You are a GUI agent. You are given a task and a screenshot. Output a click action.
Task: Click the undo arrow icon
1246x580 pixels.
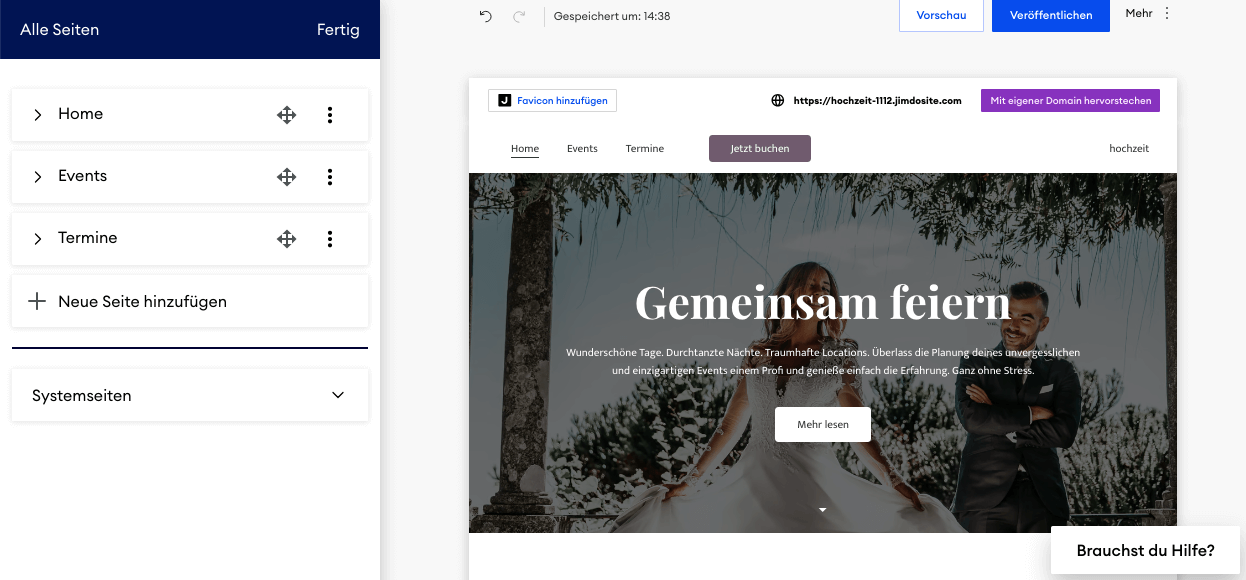pos(486,16)
